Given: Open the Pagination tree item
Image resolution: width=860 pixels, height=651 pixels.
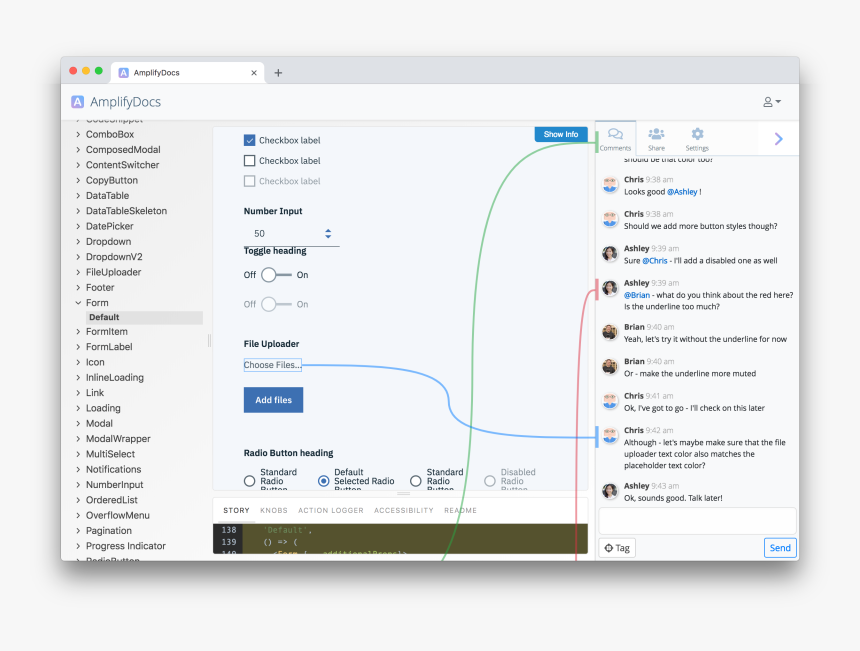Looking at the screenshot, I should (x=109, y=531).
